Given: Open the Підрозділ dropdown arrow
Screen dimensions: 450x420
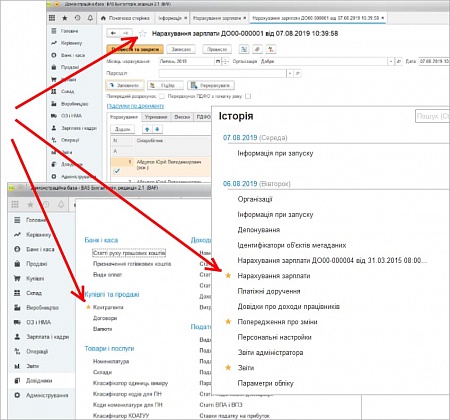Looking at the screenshot, I should coord(290,73).
